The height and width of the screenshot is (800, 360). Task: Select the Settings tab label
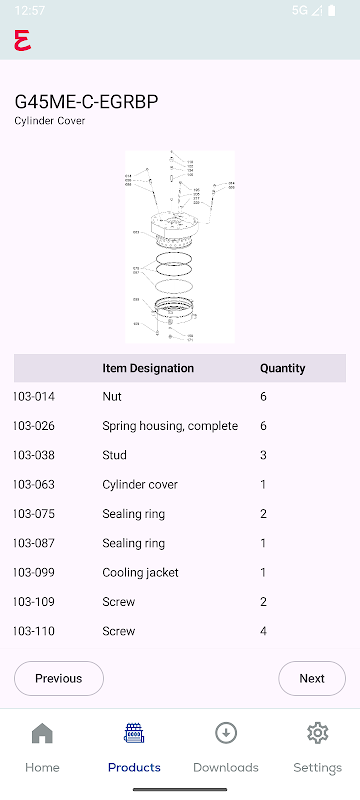click(x=317, y=768)
